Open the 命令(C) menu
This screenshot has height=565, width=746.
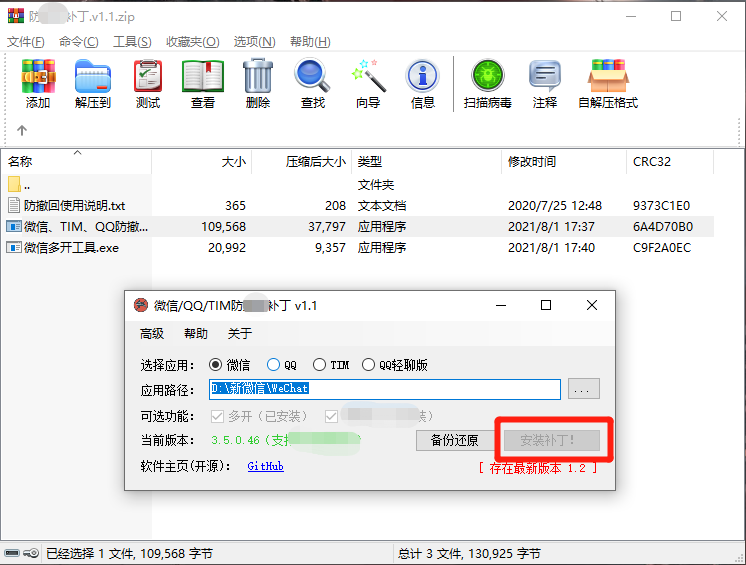click(x=79, y=42)
